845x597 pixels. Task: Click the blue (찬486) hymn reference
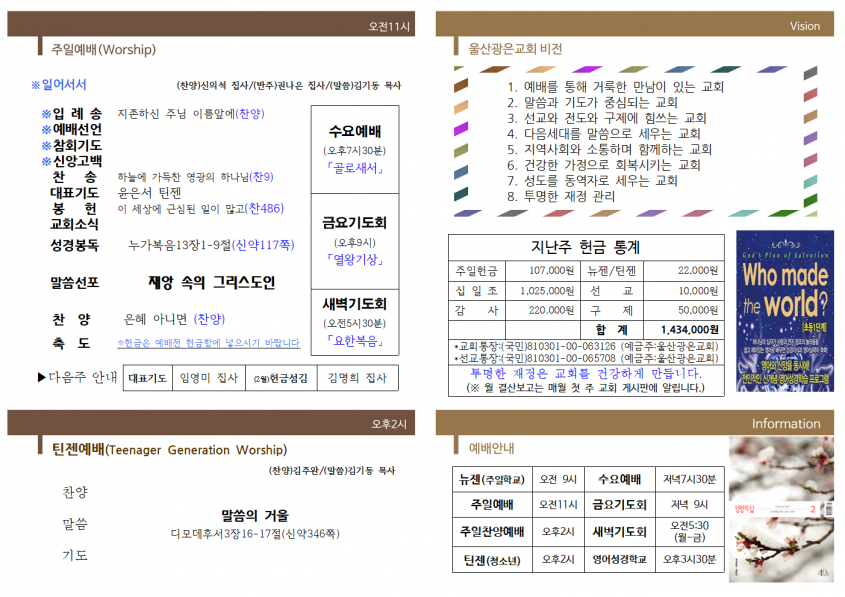(x=264, y=209)
